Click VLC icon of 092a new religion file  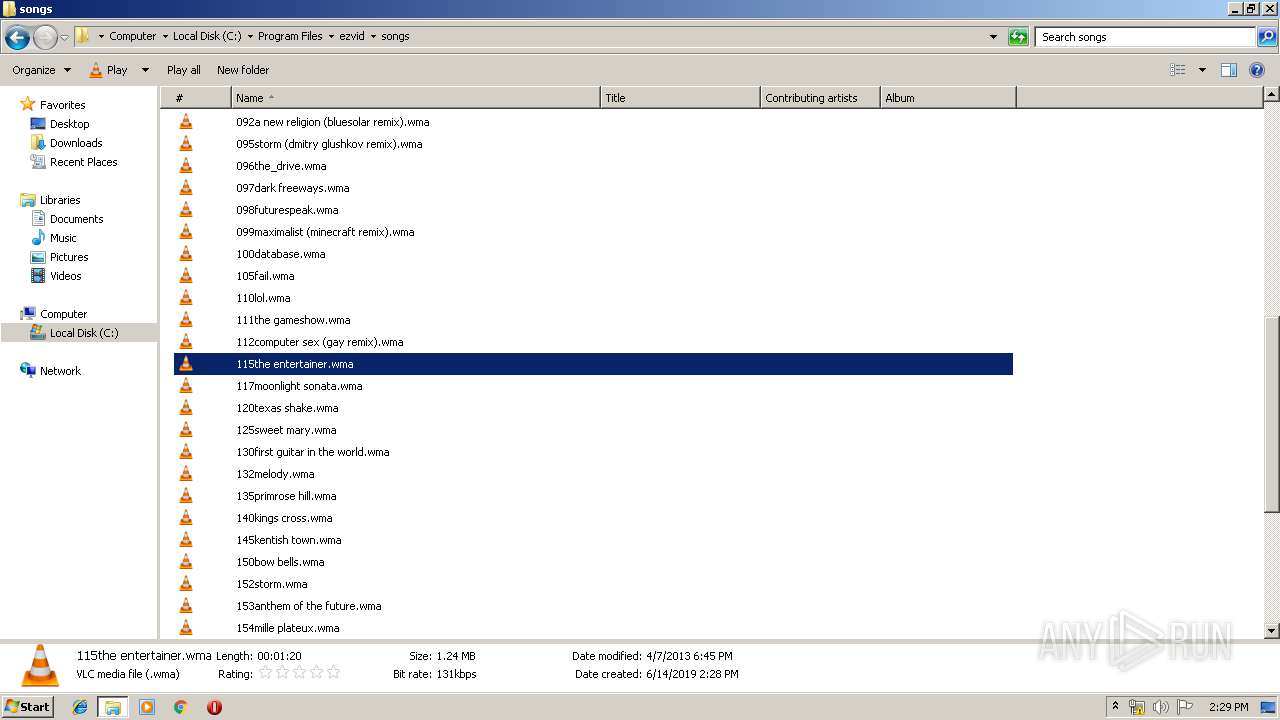(x=186, y=122)
